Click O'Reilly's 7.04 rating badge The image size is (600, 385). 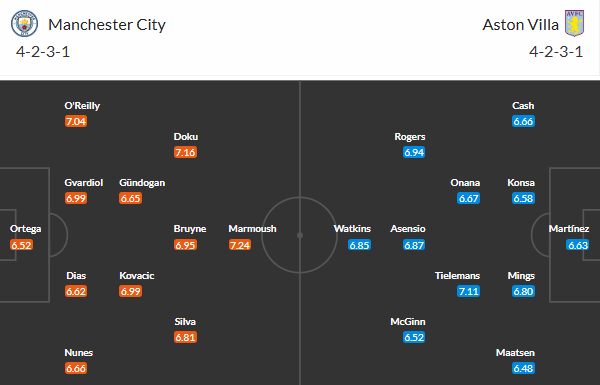coord(76,121)
